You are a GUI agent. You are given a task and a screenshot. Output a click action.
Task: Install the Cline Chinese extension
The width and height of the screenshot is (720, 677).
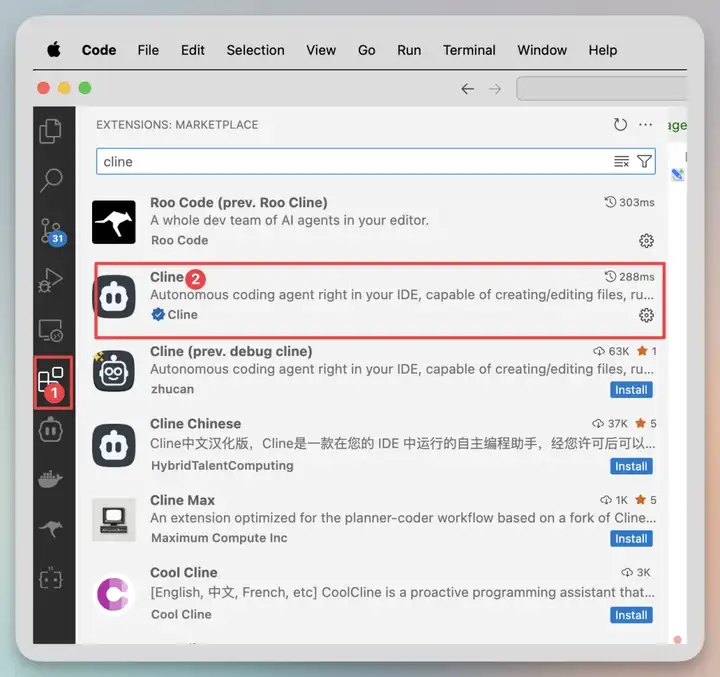631,466
